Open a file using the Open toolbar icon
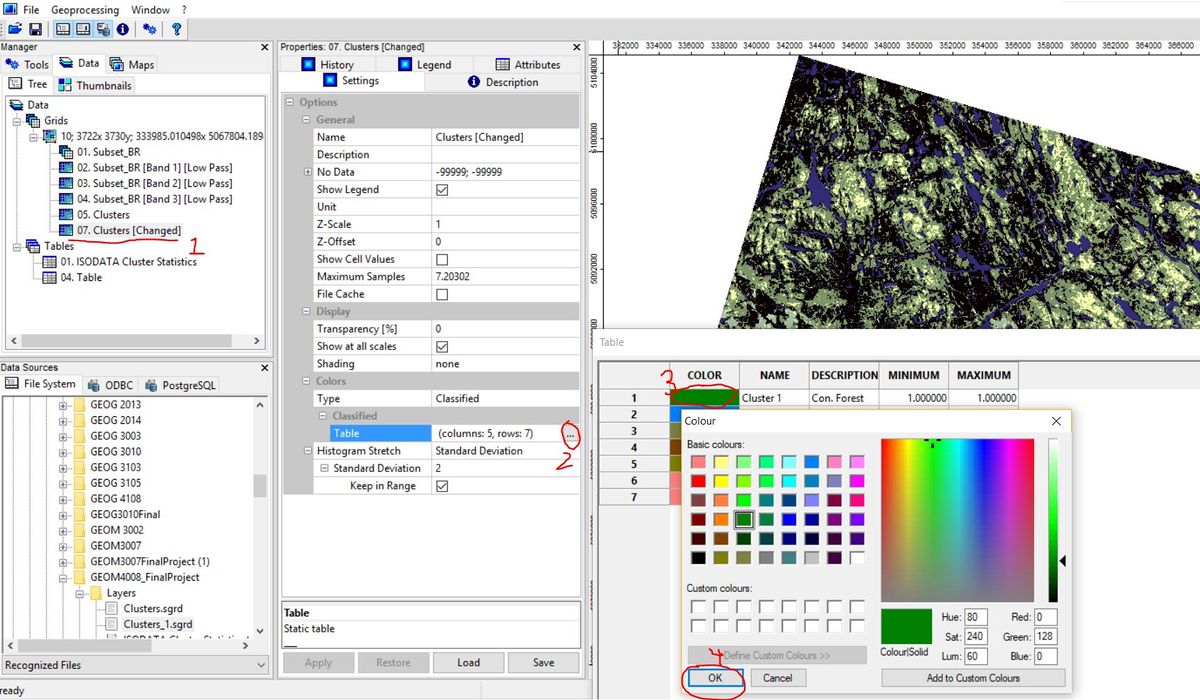 [15, 29]
